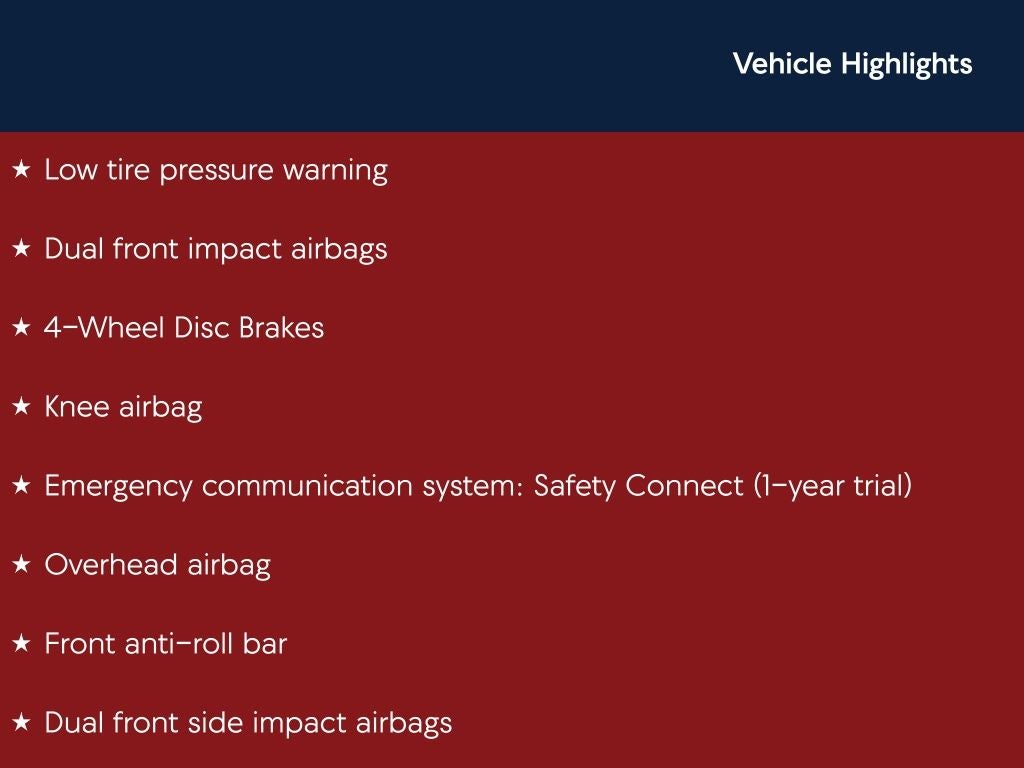Select the Dual front impact airbags text
The width and height of the screenshot is (1024, 768).
[216, 249]
